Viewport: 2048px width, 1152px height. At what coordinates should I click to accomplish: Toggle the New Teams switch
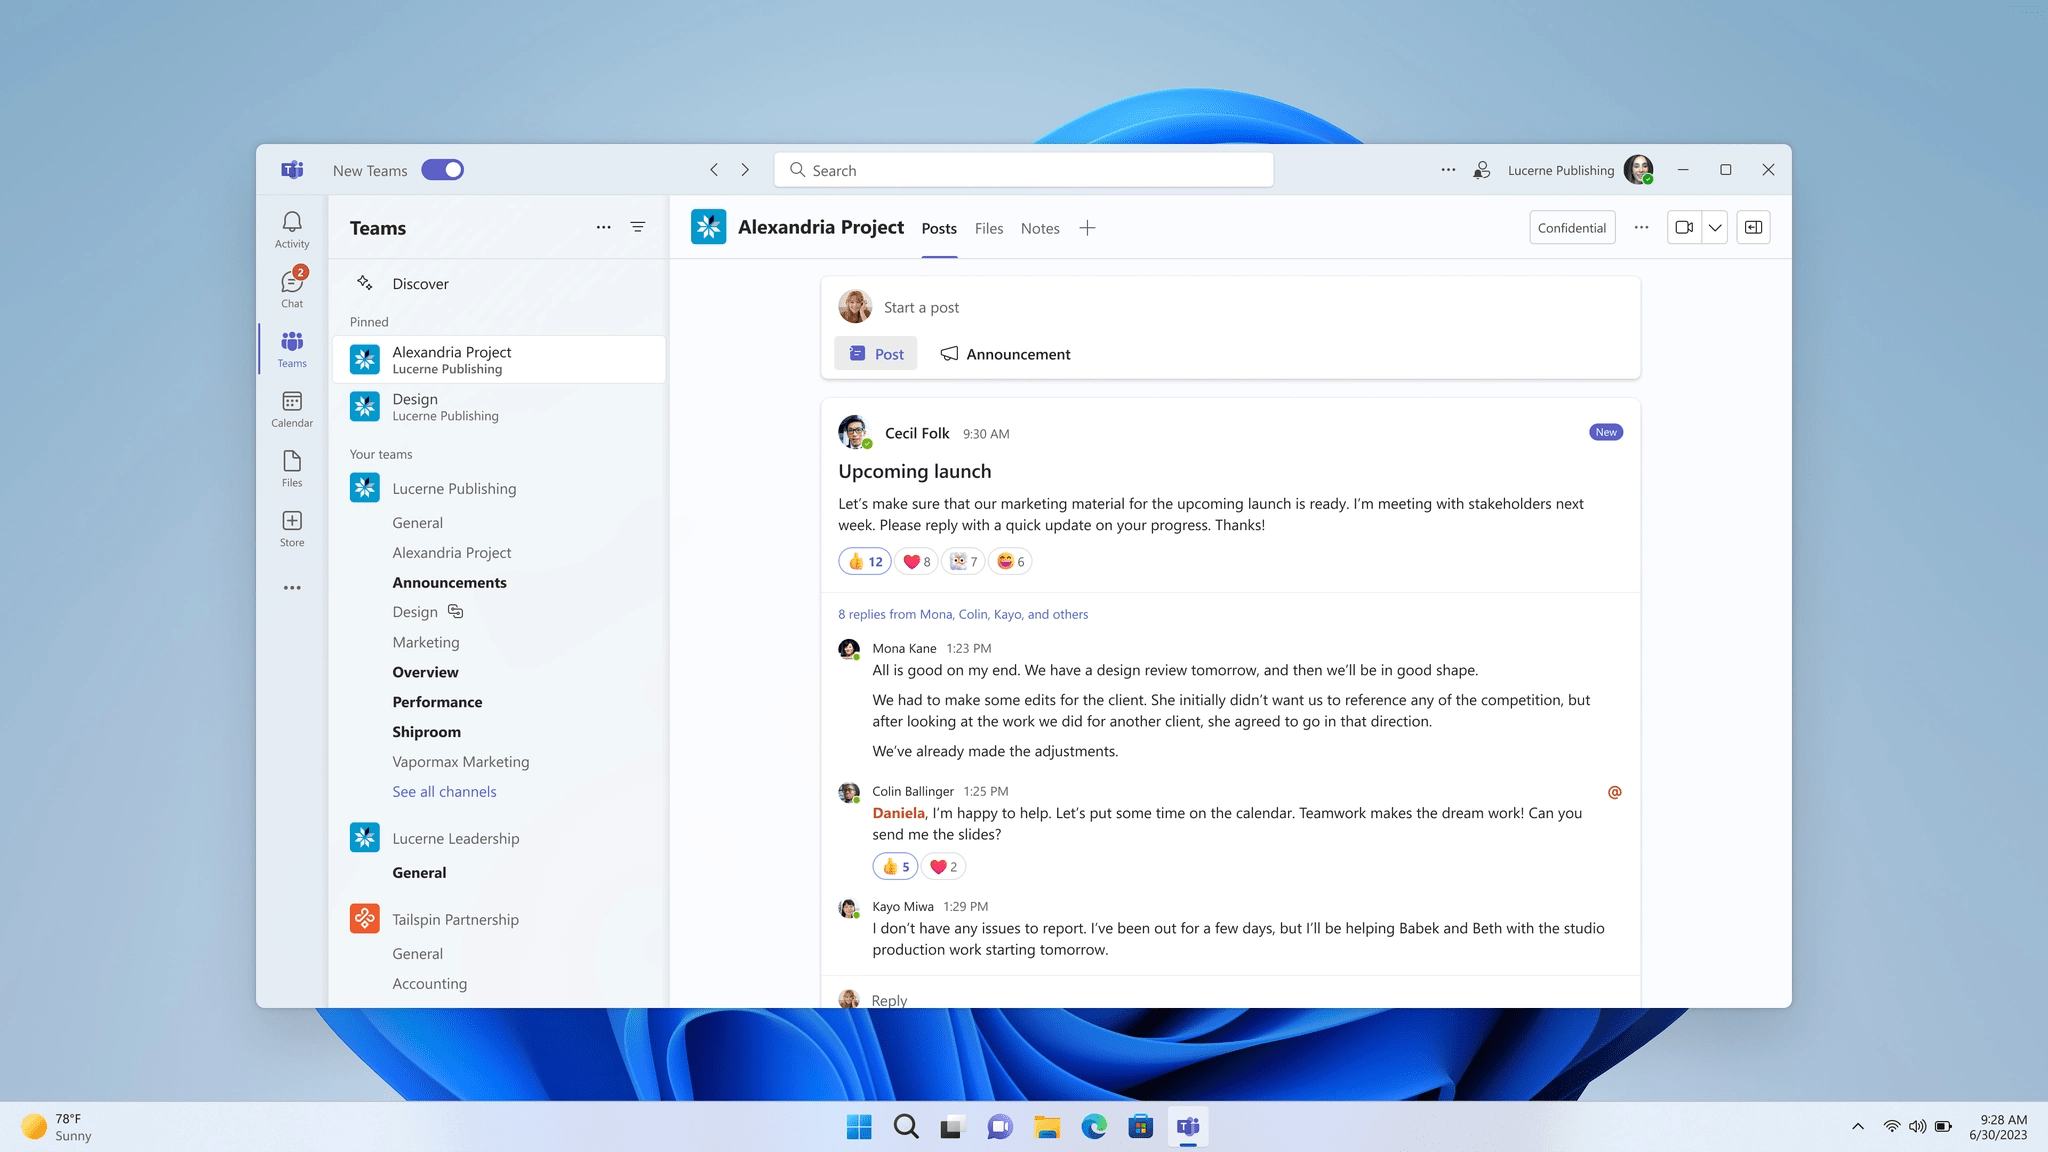pyautogui.click(x=442, y=169)
